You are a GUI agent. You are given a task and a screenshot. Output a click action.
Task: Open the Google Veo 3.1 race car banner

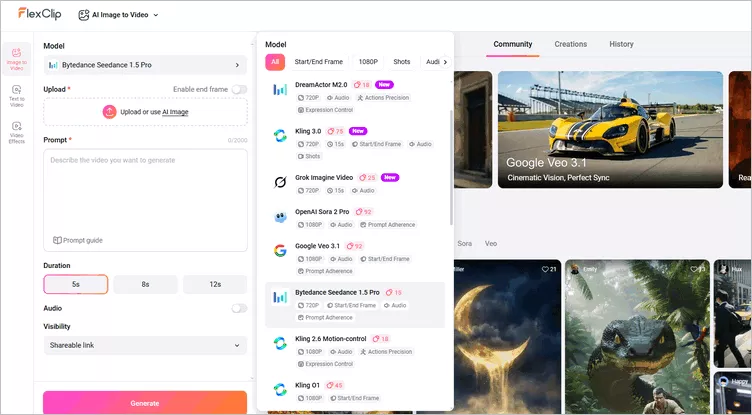610,130
